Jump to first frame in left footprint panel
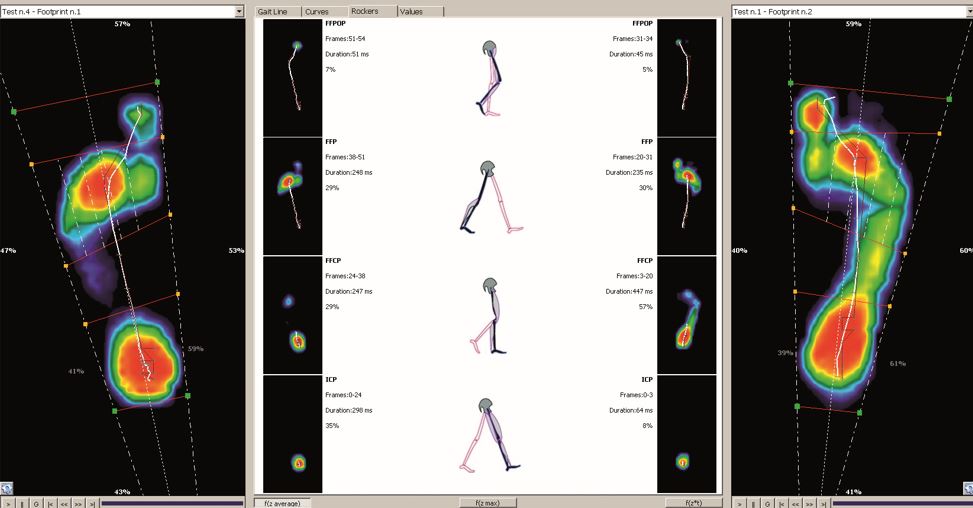Image resolution: width=973 pixels, height=508 pixels. pyautogui.click(x=50, y=504)
